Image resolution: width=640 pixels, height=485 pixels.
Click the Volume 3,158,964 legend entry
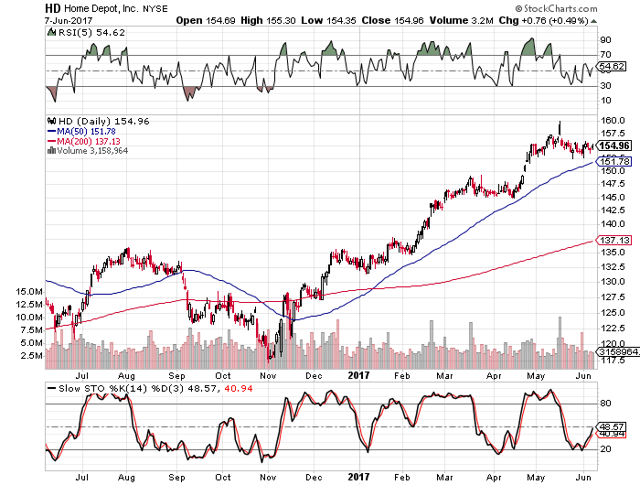tap(92, 151)
